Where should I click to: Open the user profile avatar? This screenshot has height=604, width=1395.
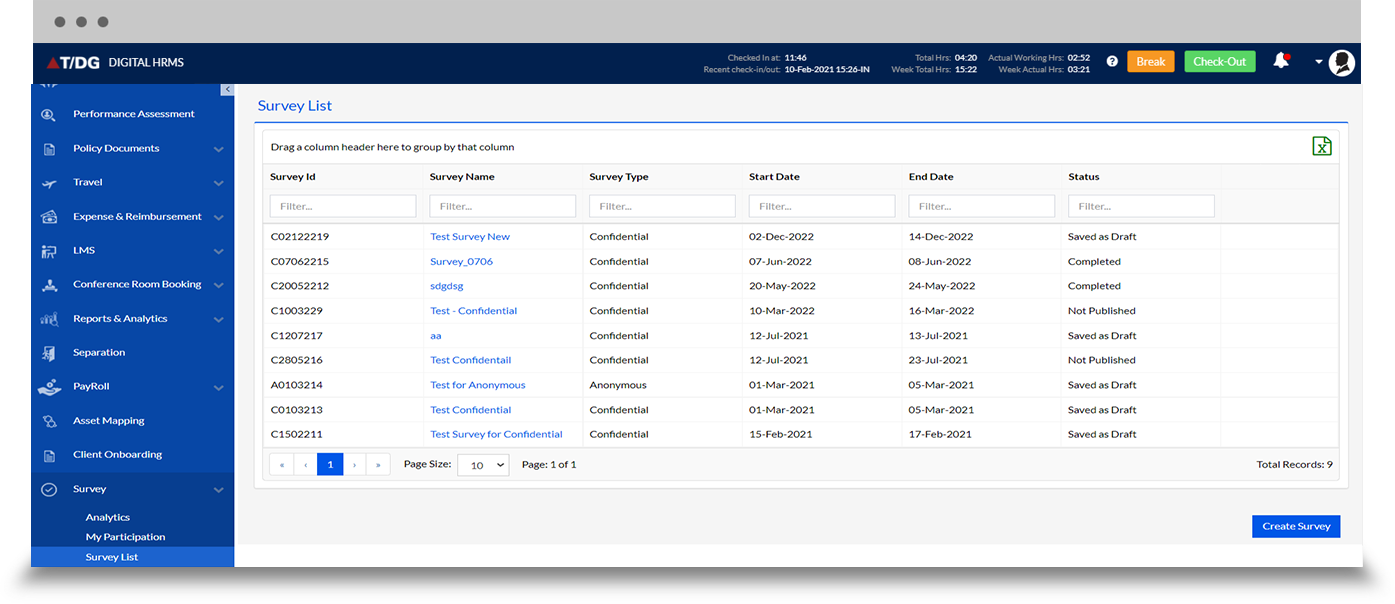[1342, 62]
